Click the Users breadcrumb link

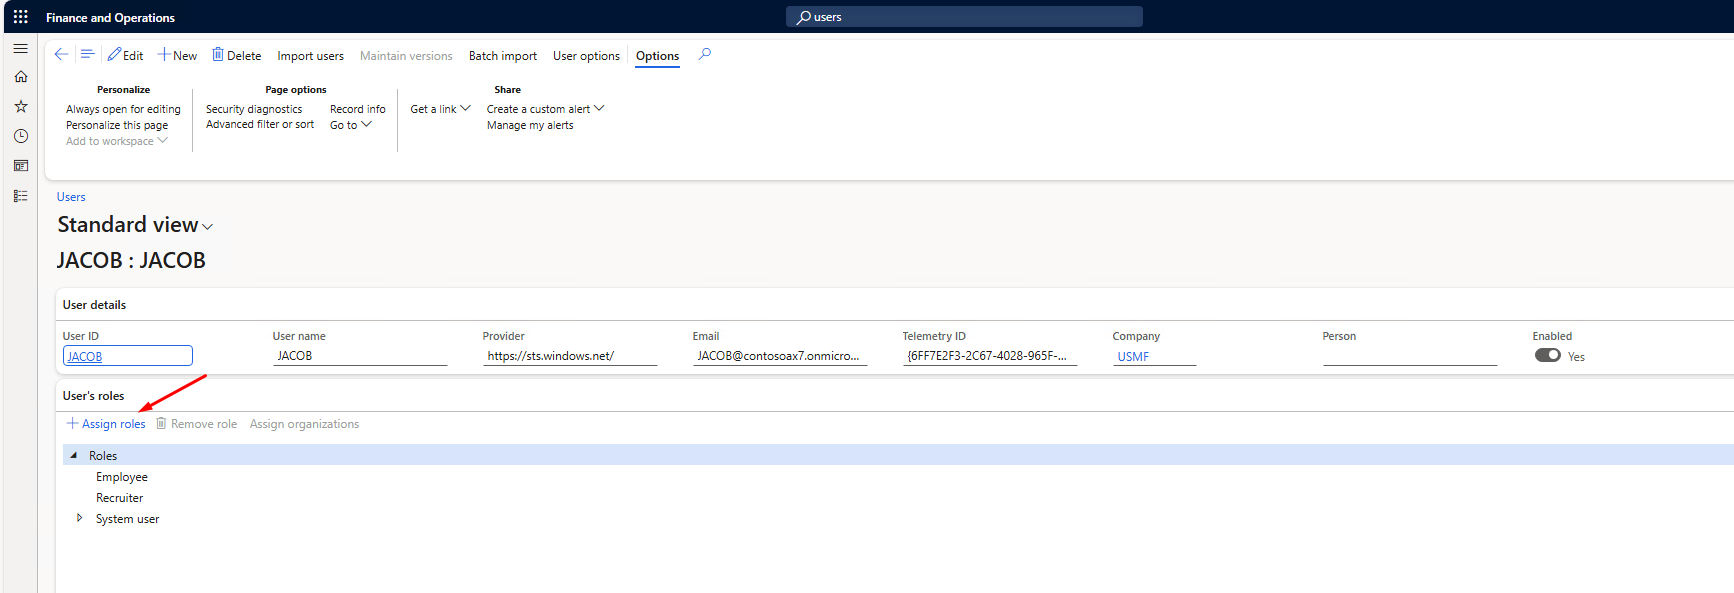(x=71, y=197)
